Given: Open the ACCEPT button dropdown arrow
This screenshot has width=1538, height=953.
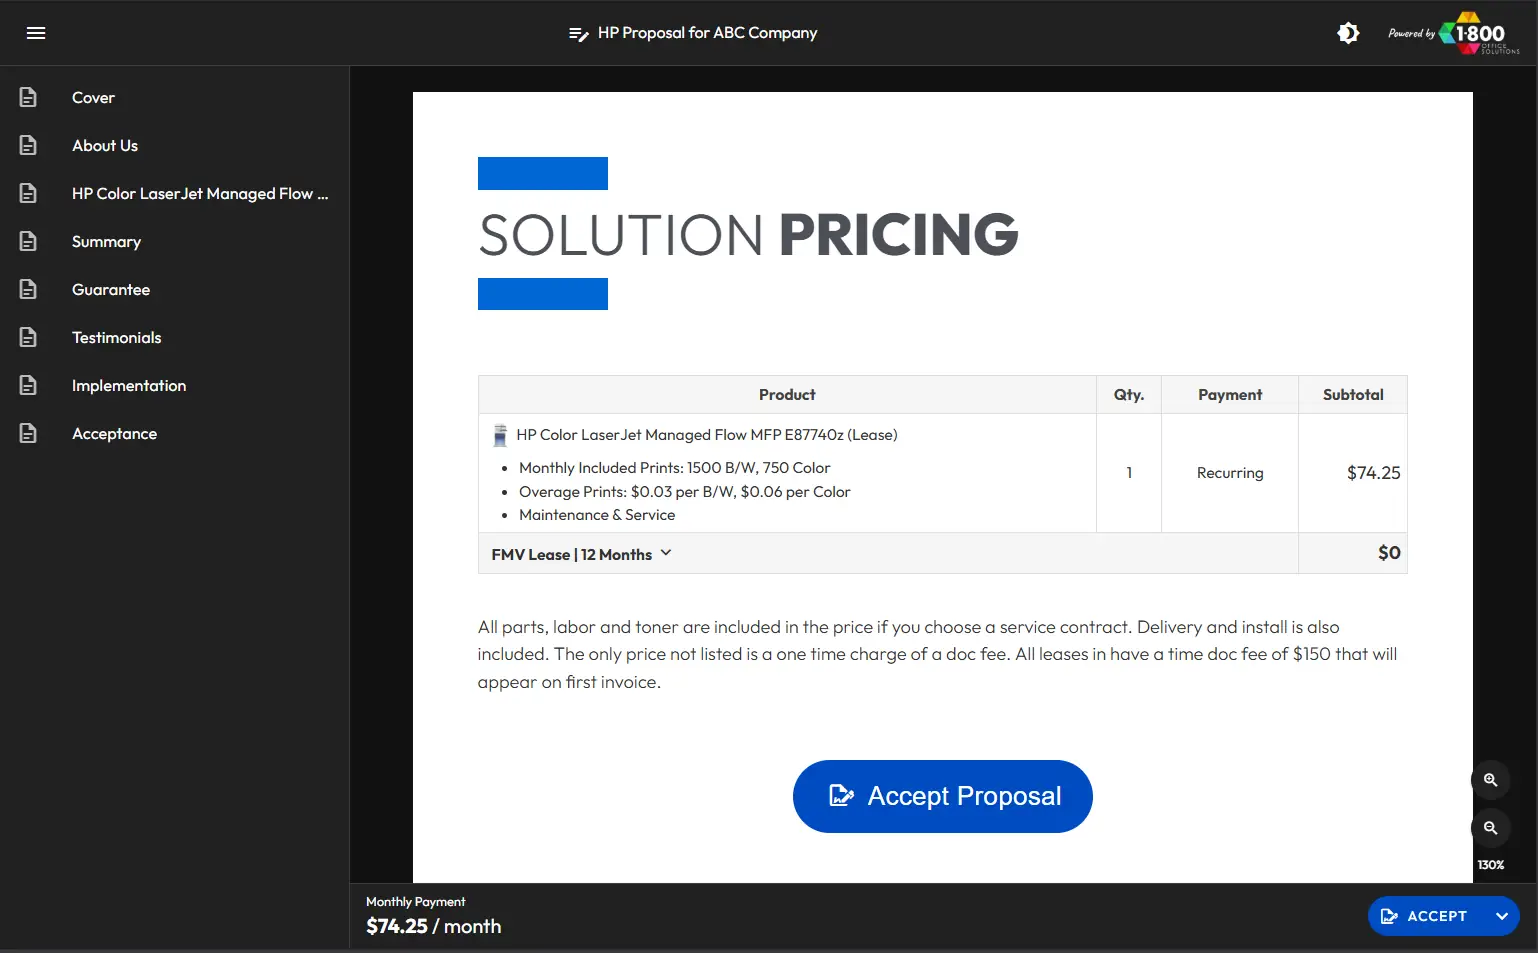Looking at the screenshot, I should pyautogui.click(x=1501, y=916).
